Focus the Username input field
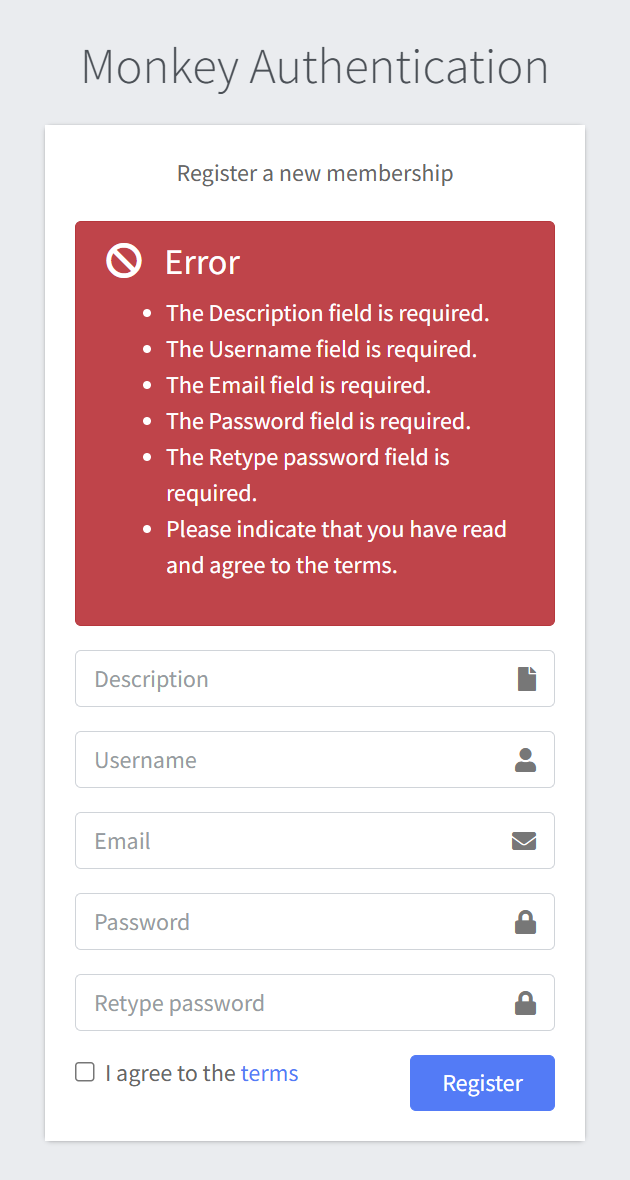This screenshot has width=630, height=1180. 315,760
